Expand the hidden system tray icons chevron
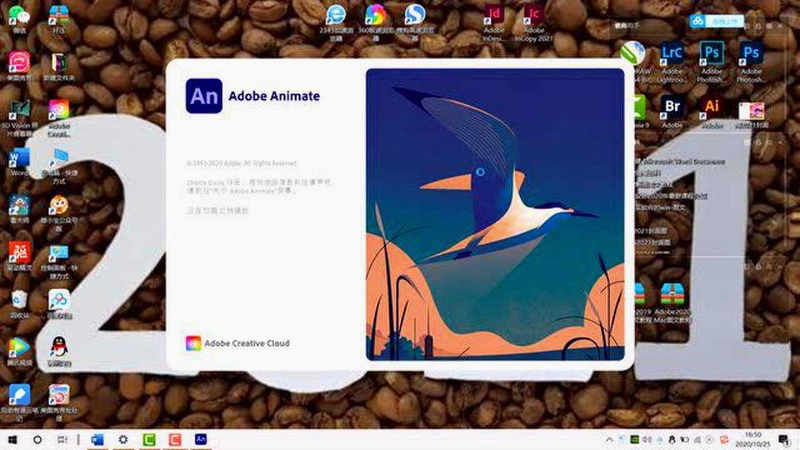The width and height of the screenshot is (800, 450). (x=609, y=439)
